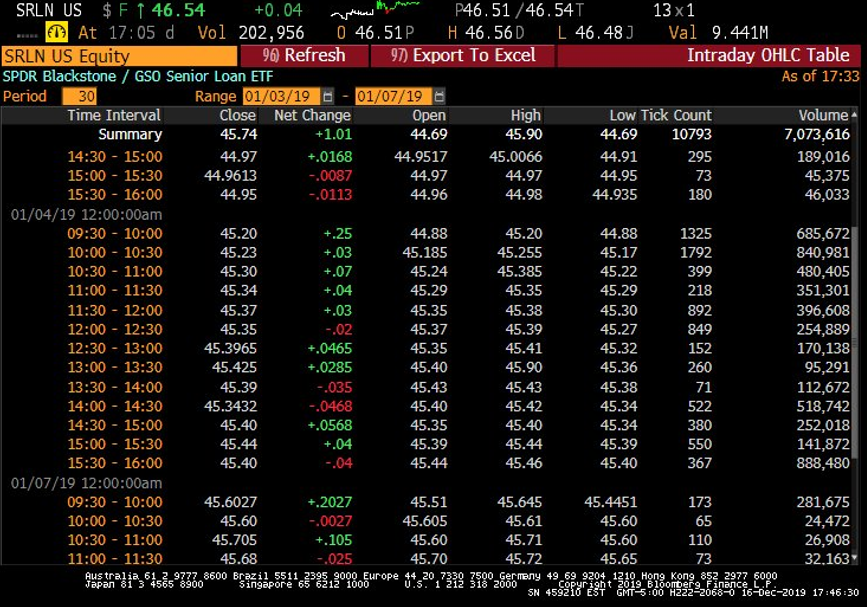867x607 pixels.
Task: Click the last price 46.54 in the header
Action: (x=178, y=10)
